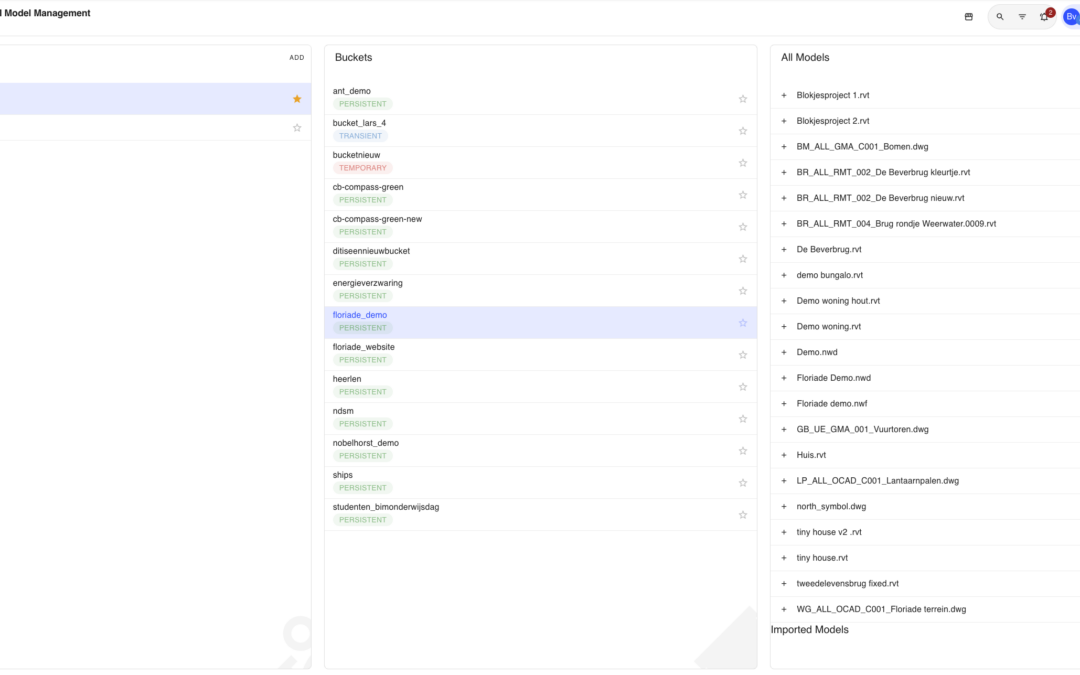Click plus icon beside north_symbol.dwg
Screen dimensions: 1080x675
point(784,507)
